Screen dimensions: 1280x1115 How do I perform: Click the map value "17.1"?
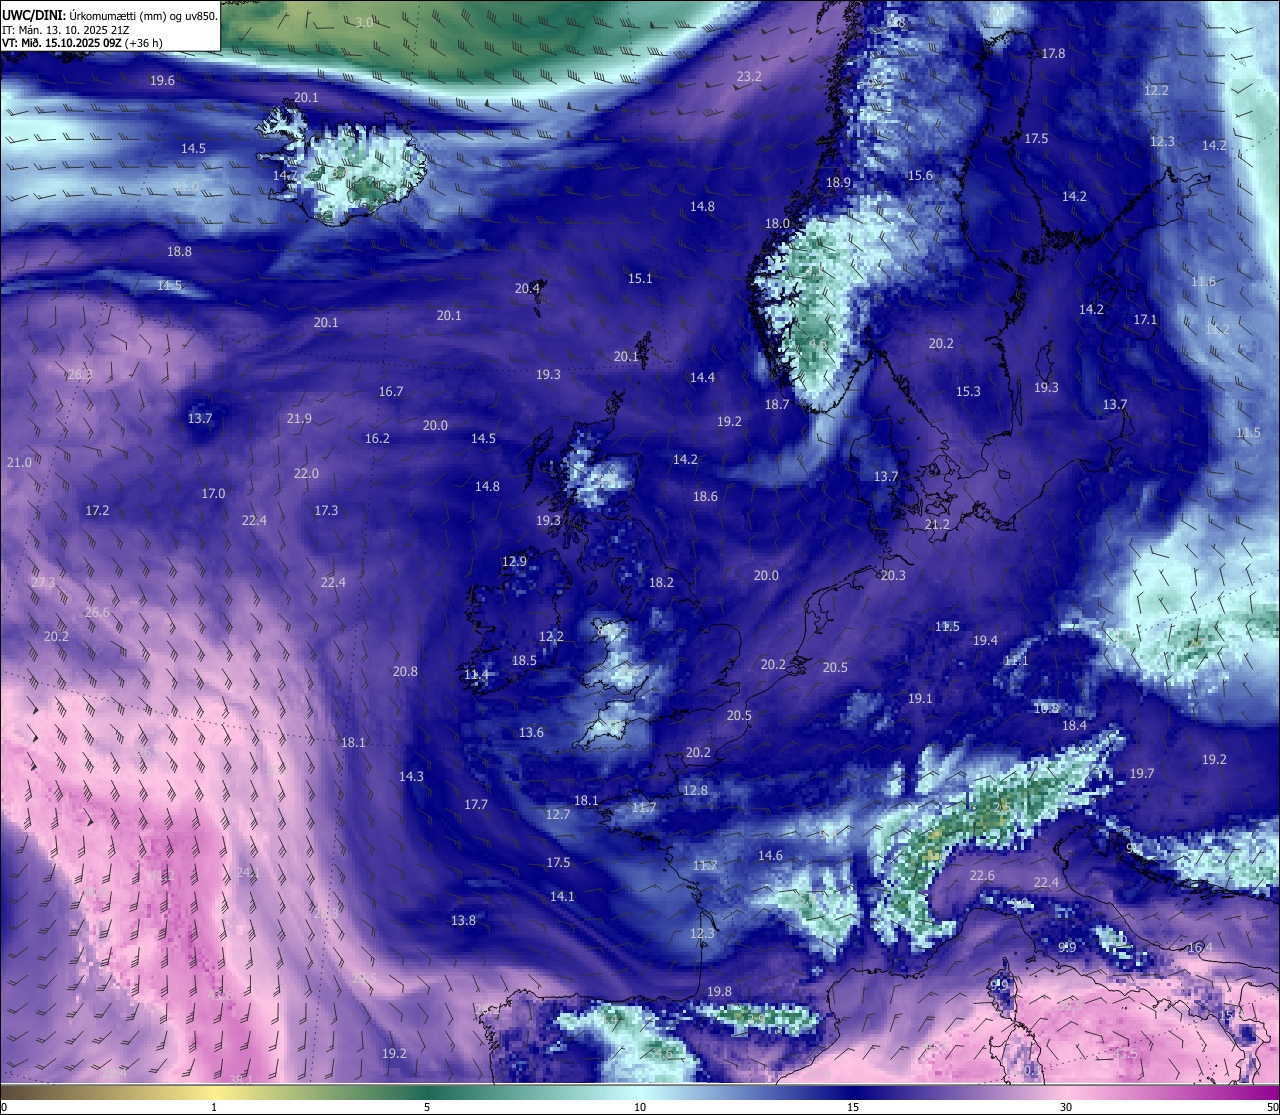tap(1145, 320)
